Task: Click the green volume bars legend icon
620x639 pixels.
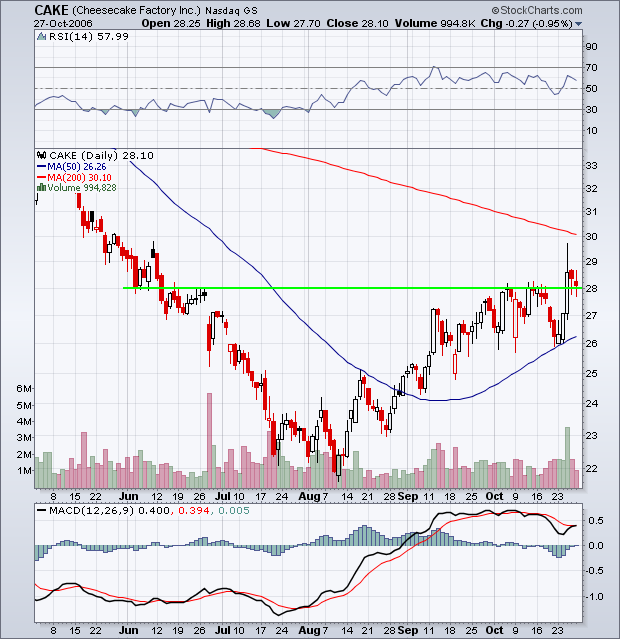Action: click(x=41, y=188)
